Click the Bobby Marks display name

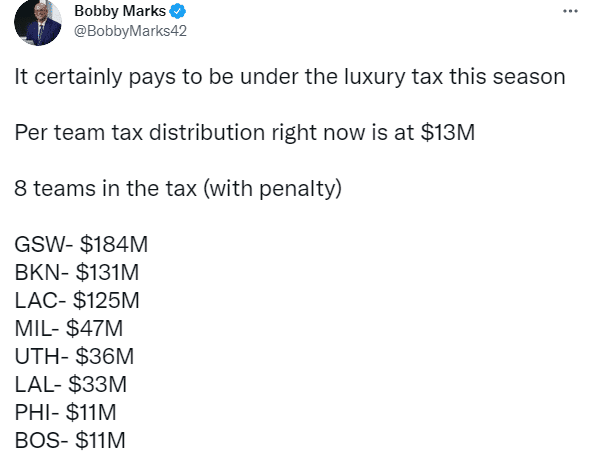(120, 11)
